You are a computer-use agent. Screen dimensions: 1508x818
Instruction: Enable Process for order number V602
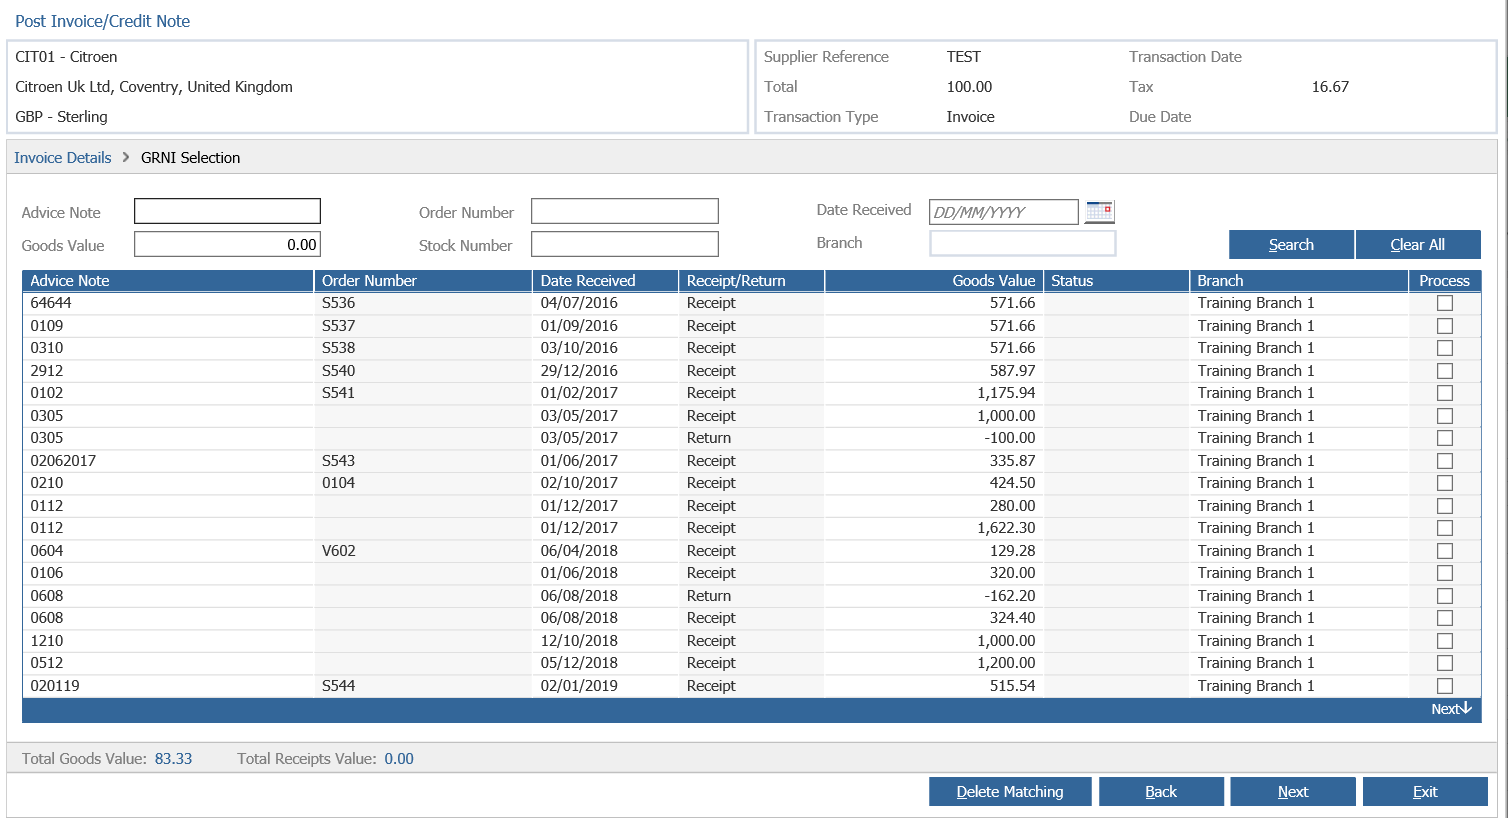[1445, 550]
